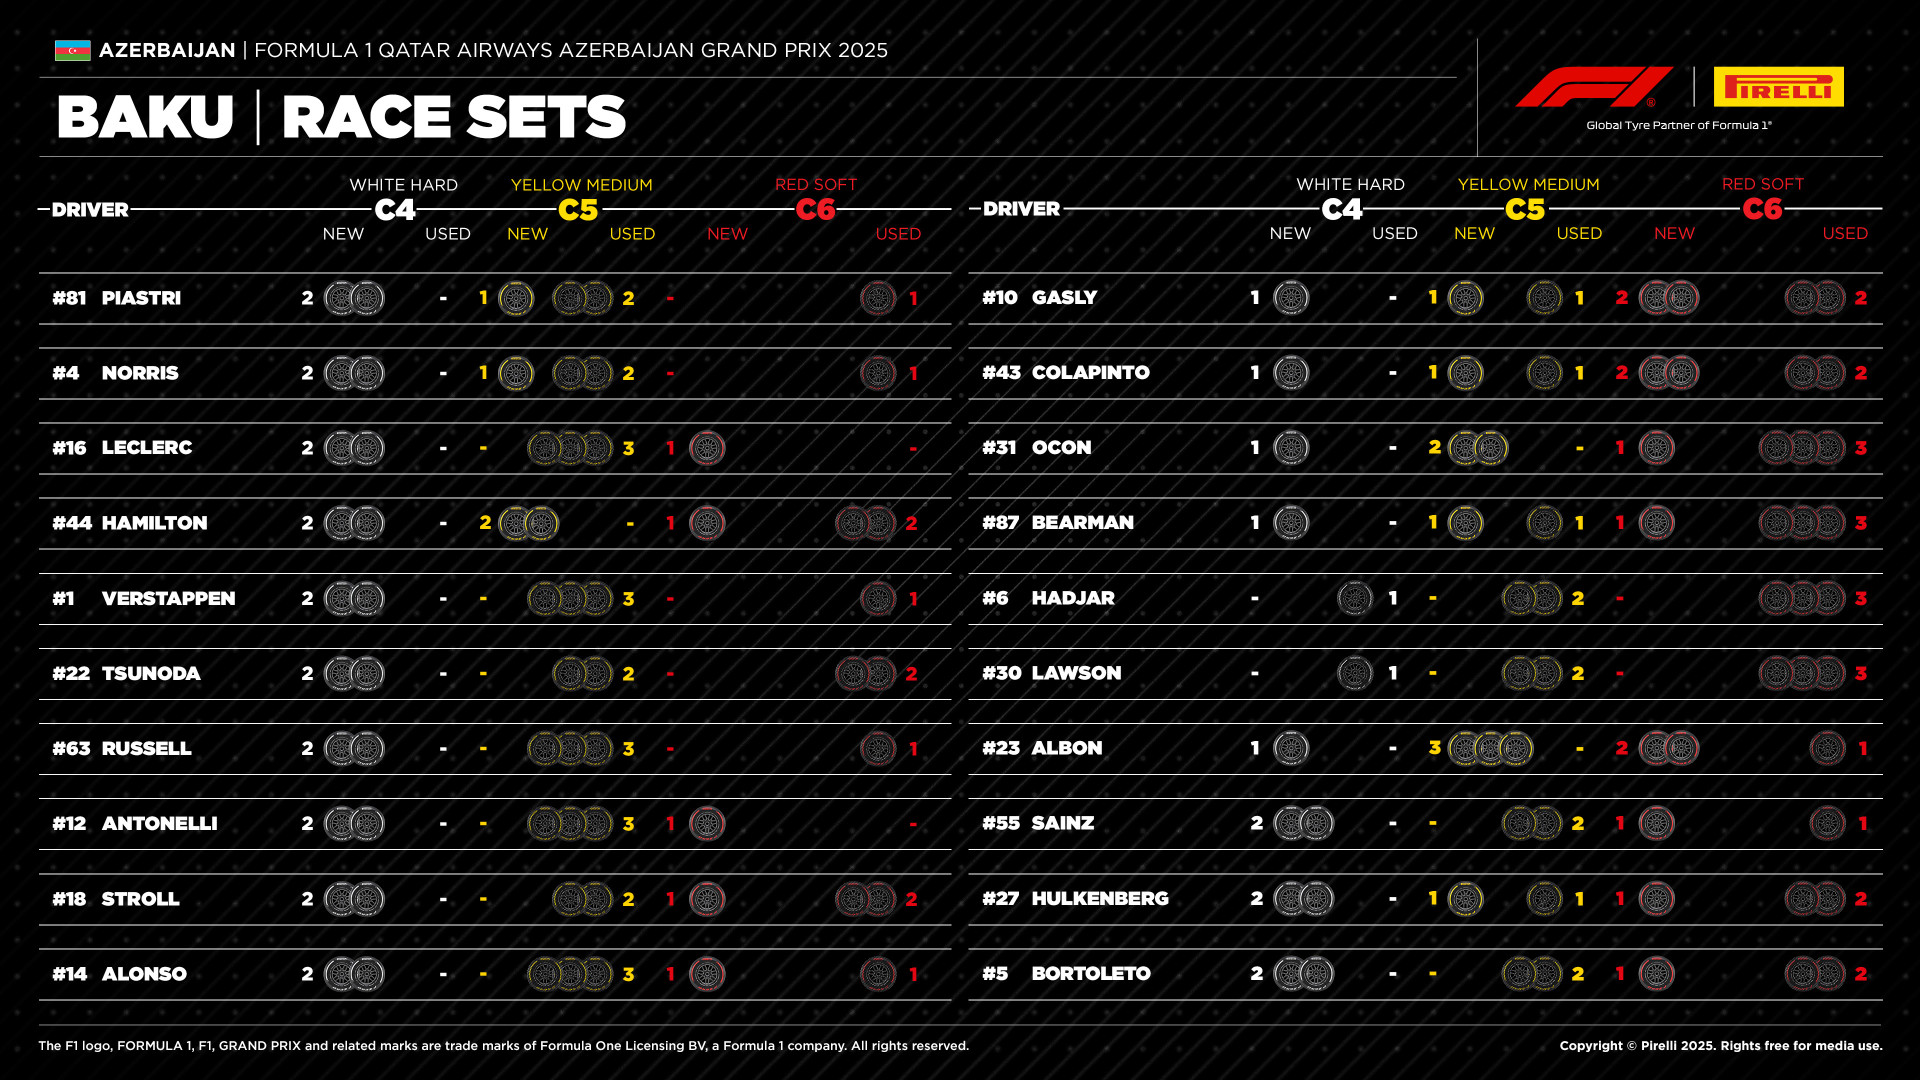
Task: Click Leclerc's new red soft tyre icon
Action: [x=707, y=448]
